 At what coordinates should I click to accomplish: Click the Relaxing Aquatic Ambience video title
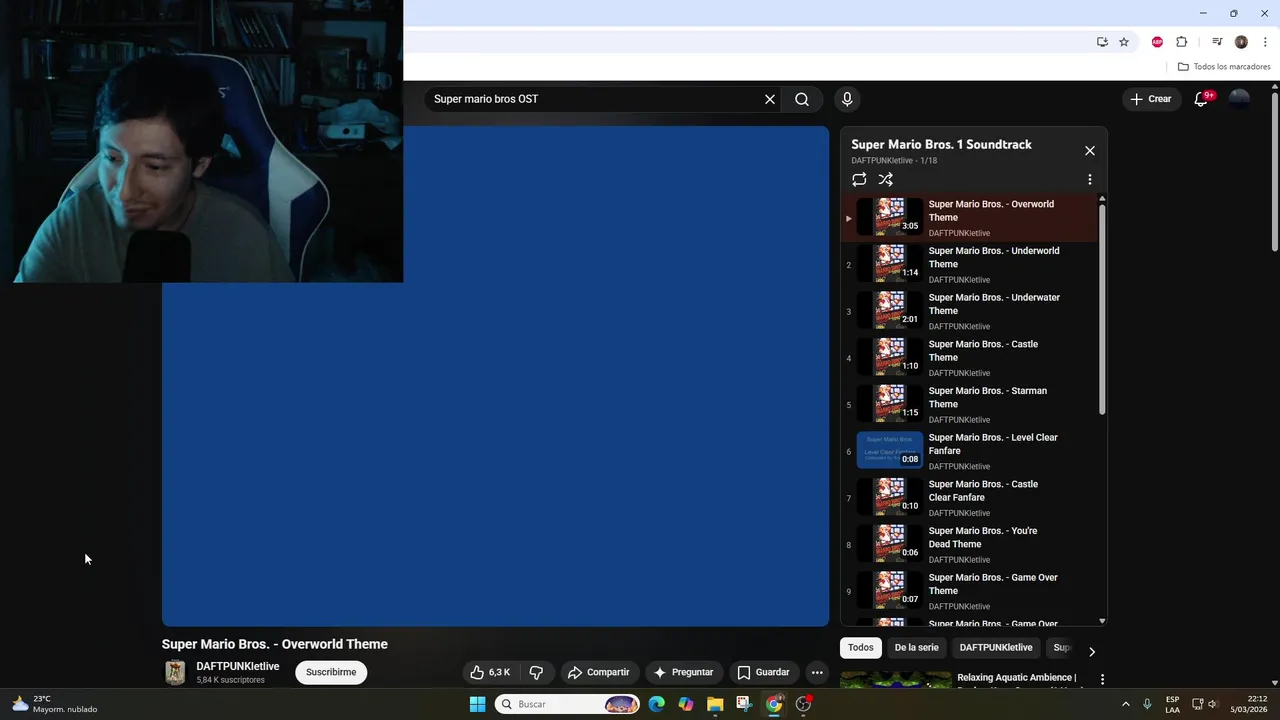pyautogui.click(x=1019, y=679)
